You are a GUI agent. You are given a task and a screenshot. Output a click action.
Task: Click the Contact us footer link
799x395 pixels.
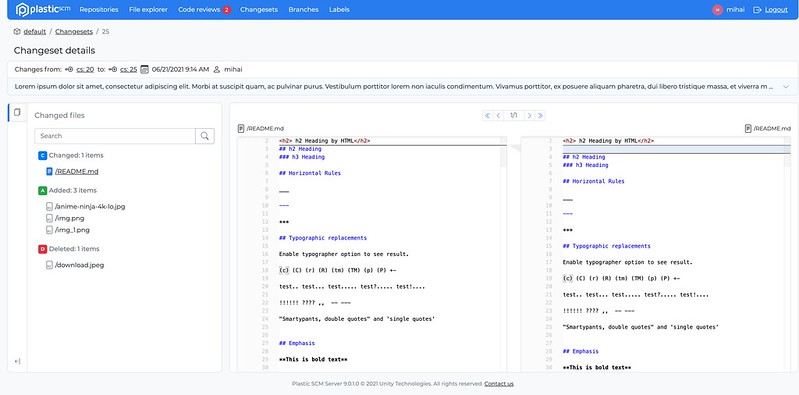click(x=499, y=384)
